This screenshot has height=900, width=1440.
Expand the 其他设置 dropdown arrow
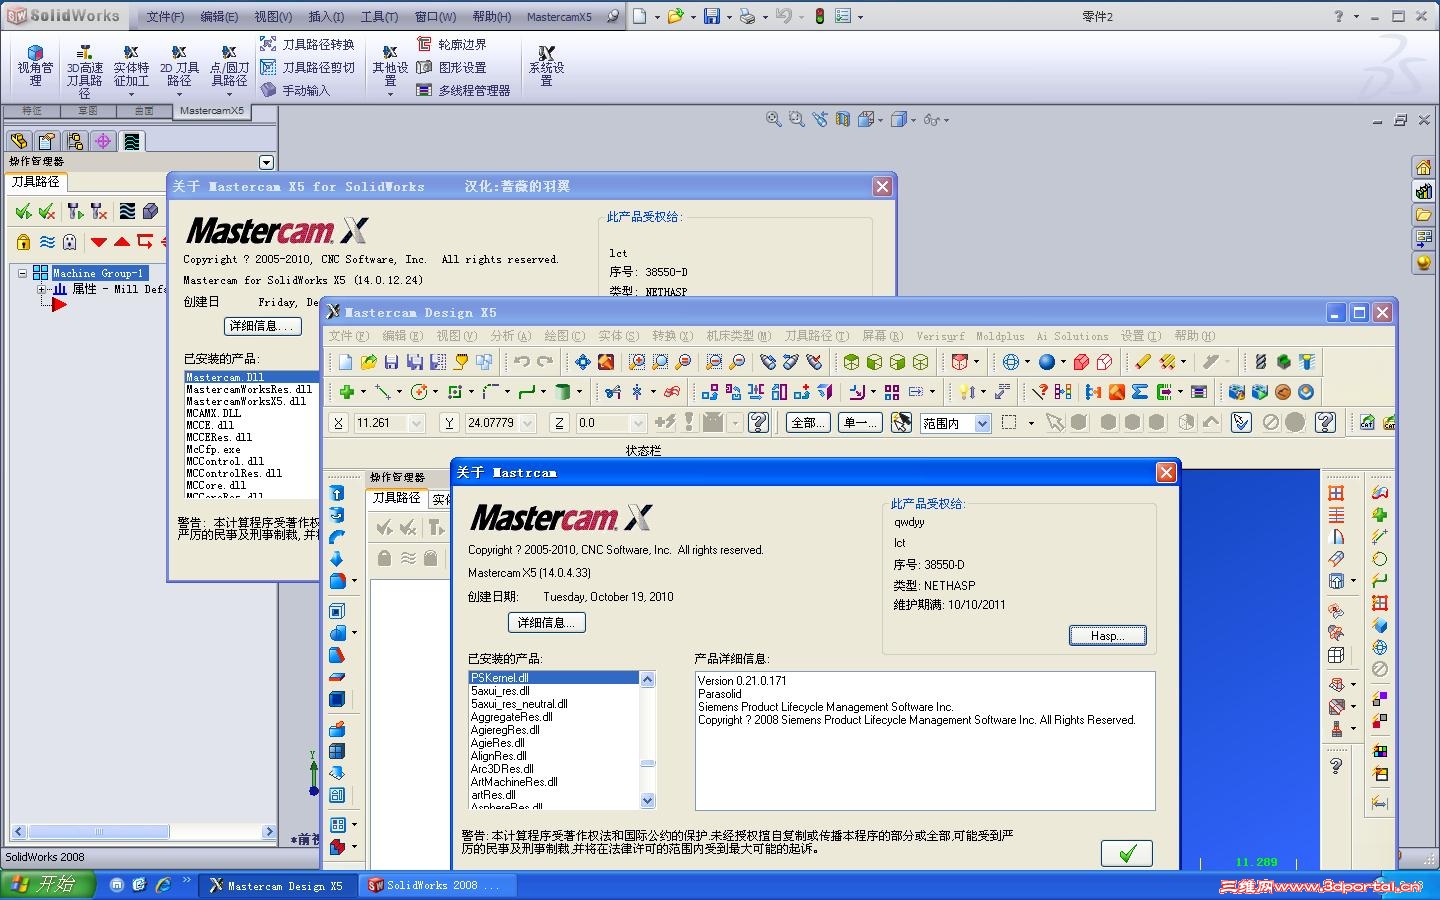(x=390, y=95)
